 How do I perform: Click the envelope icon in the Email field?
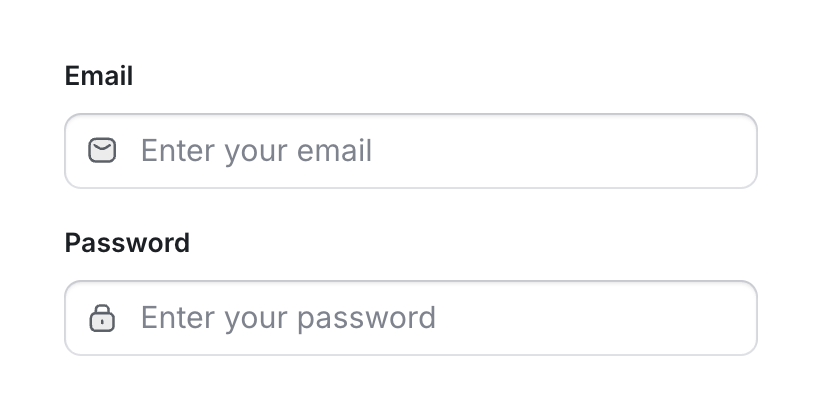point(102,151)
